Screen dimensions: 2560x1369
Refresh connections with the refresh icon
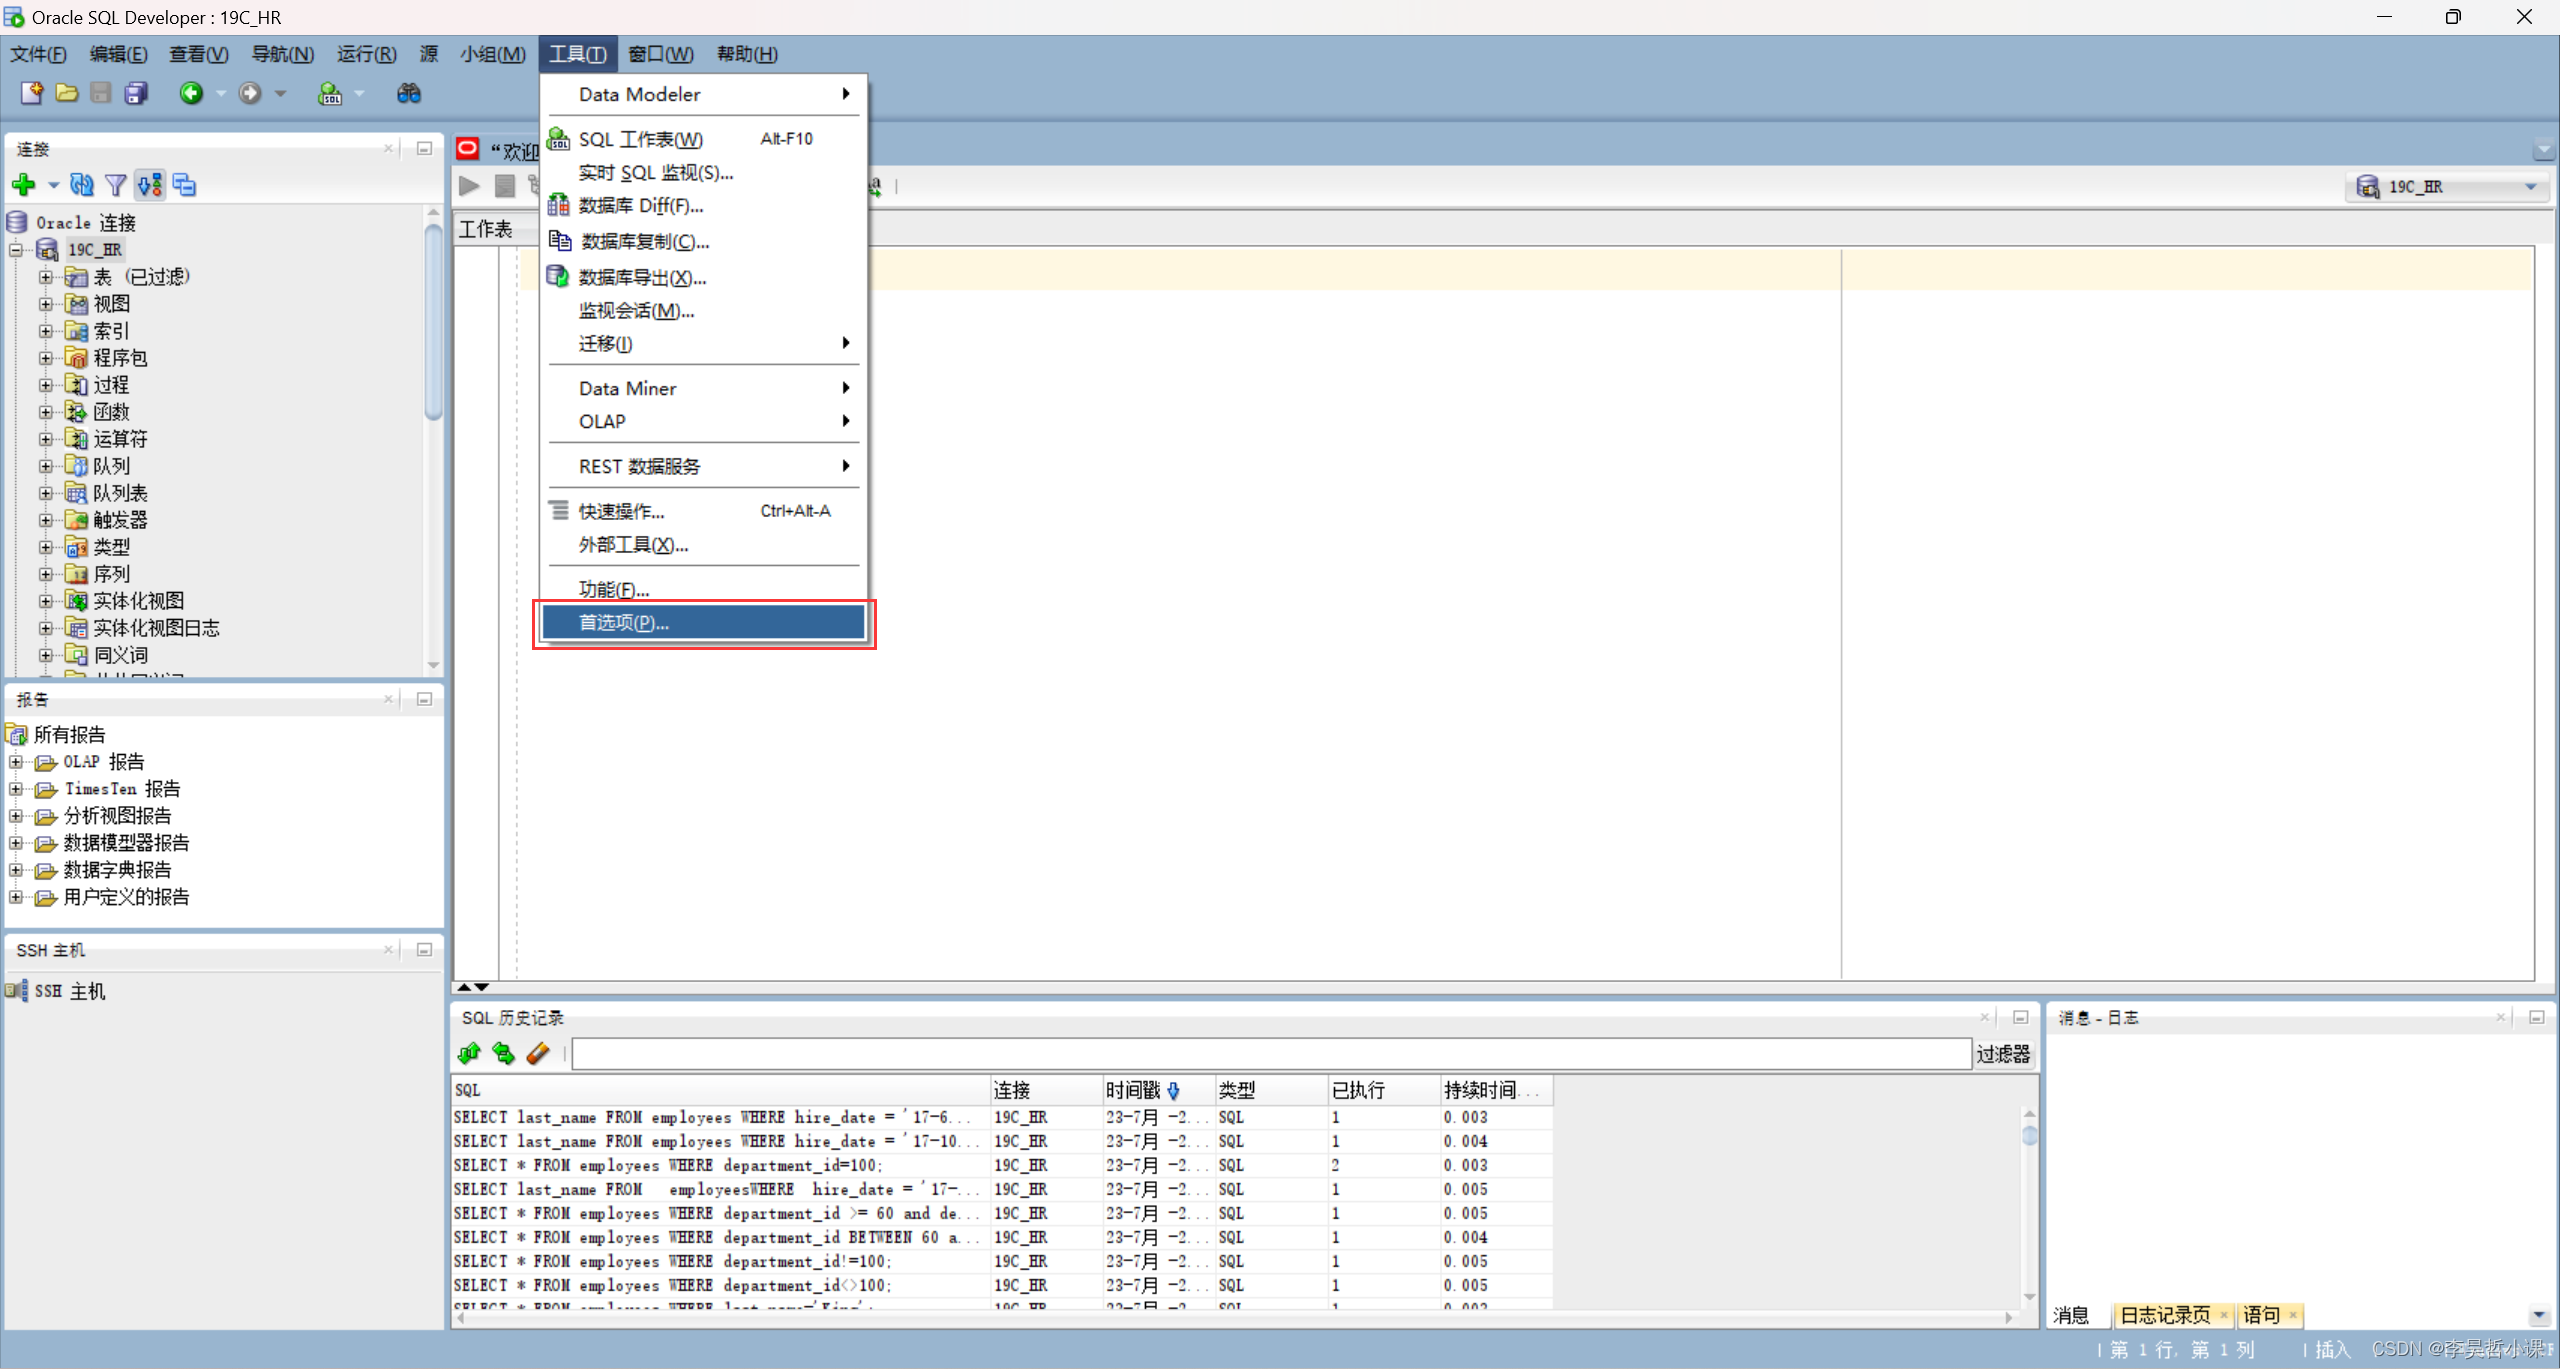(x=82, y=185)
